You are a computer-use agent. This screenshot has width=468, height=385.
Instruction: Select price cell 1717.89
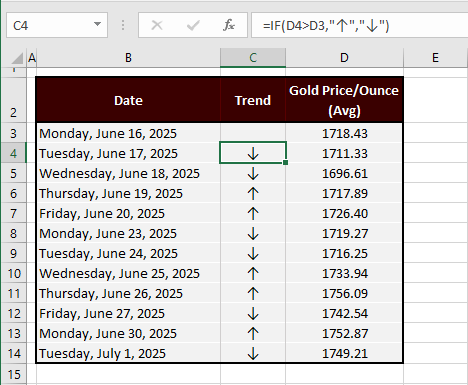click(x=344, y=193)
